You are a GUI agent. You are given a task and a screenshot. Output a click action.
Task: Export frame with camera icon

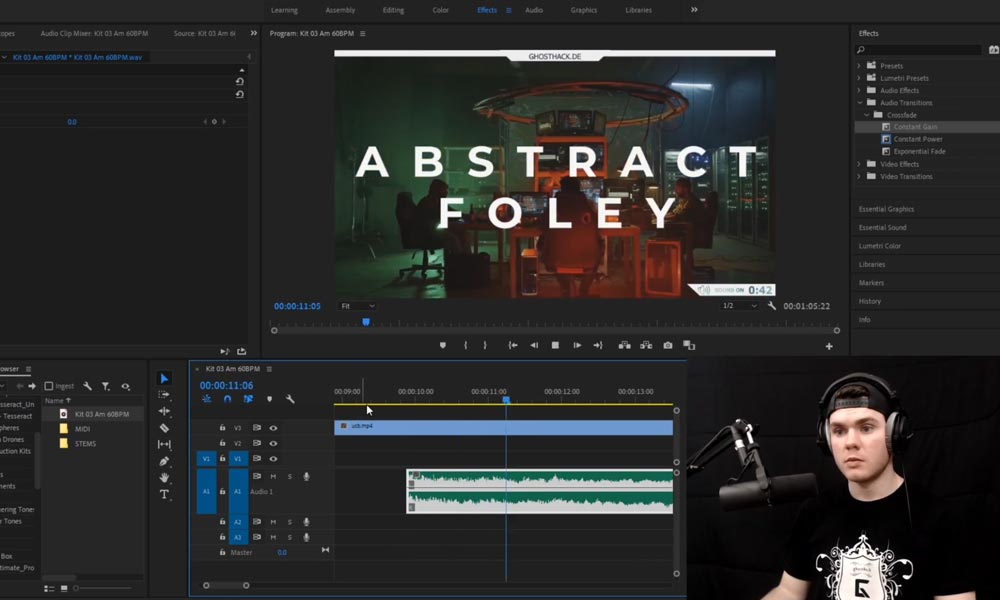point(668,345)
